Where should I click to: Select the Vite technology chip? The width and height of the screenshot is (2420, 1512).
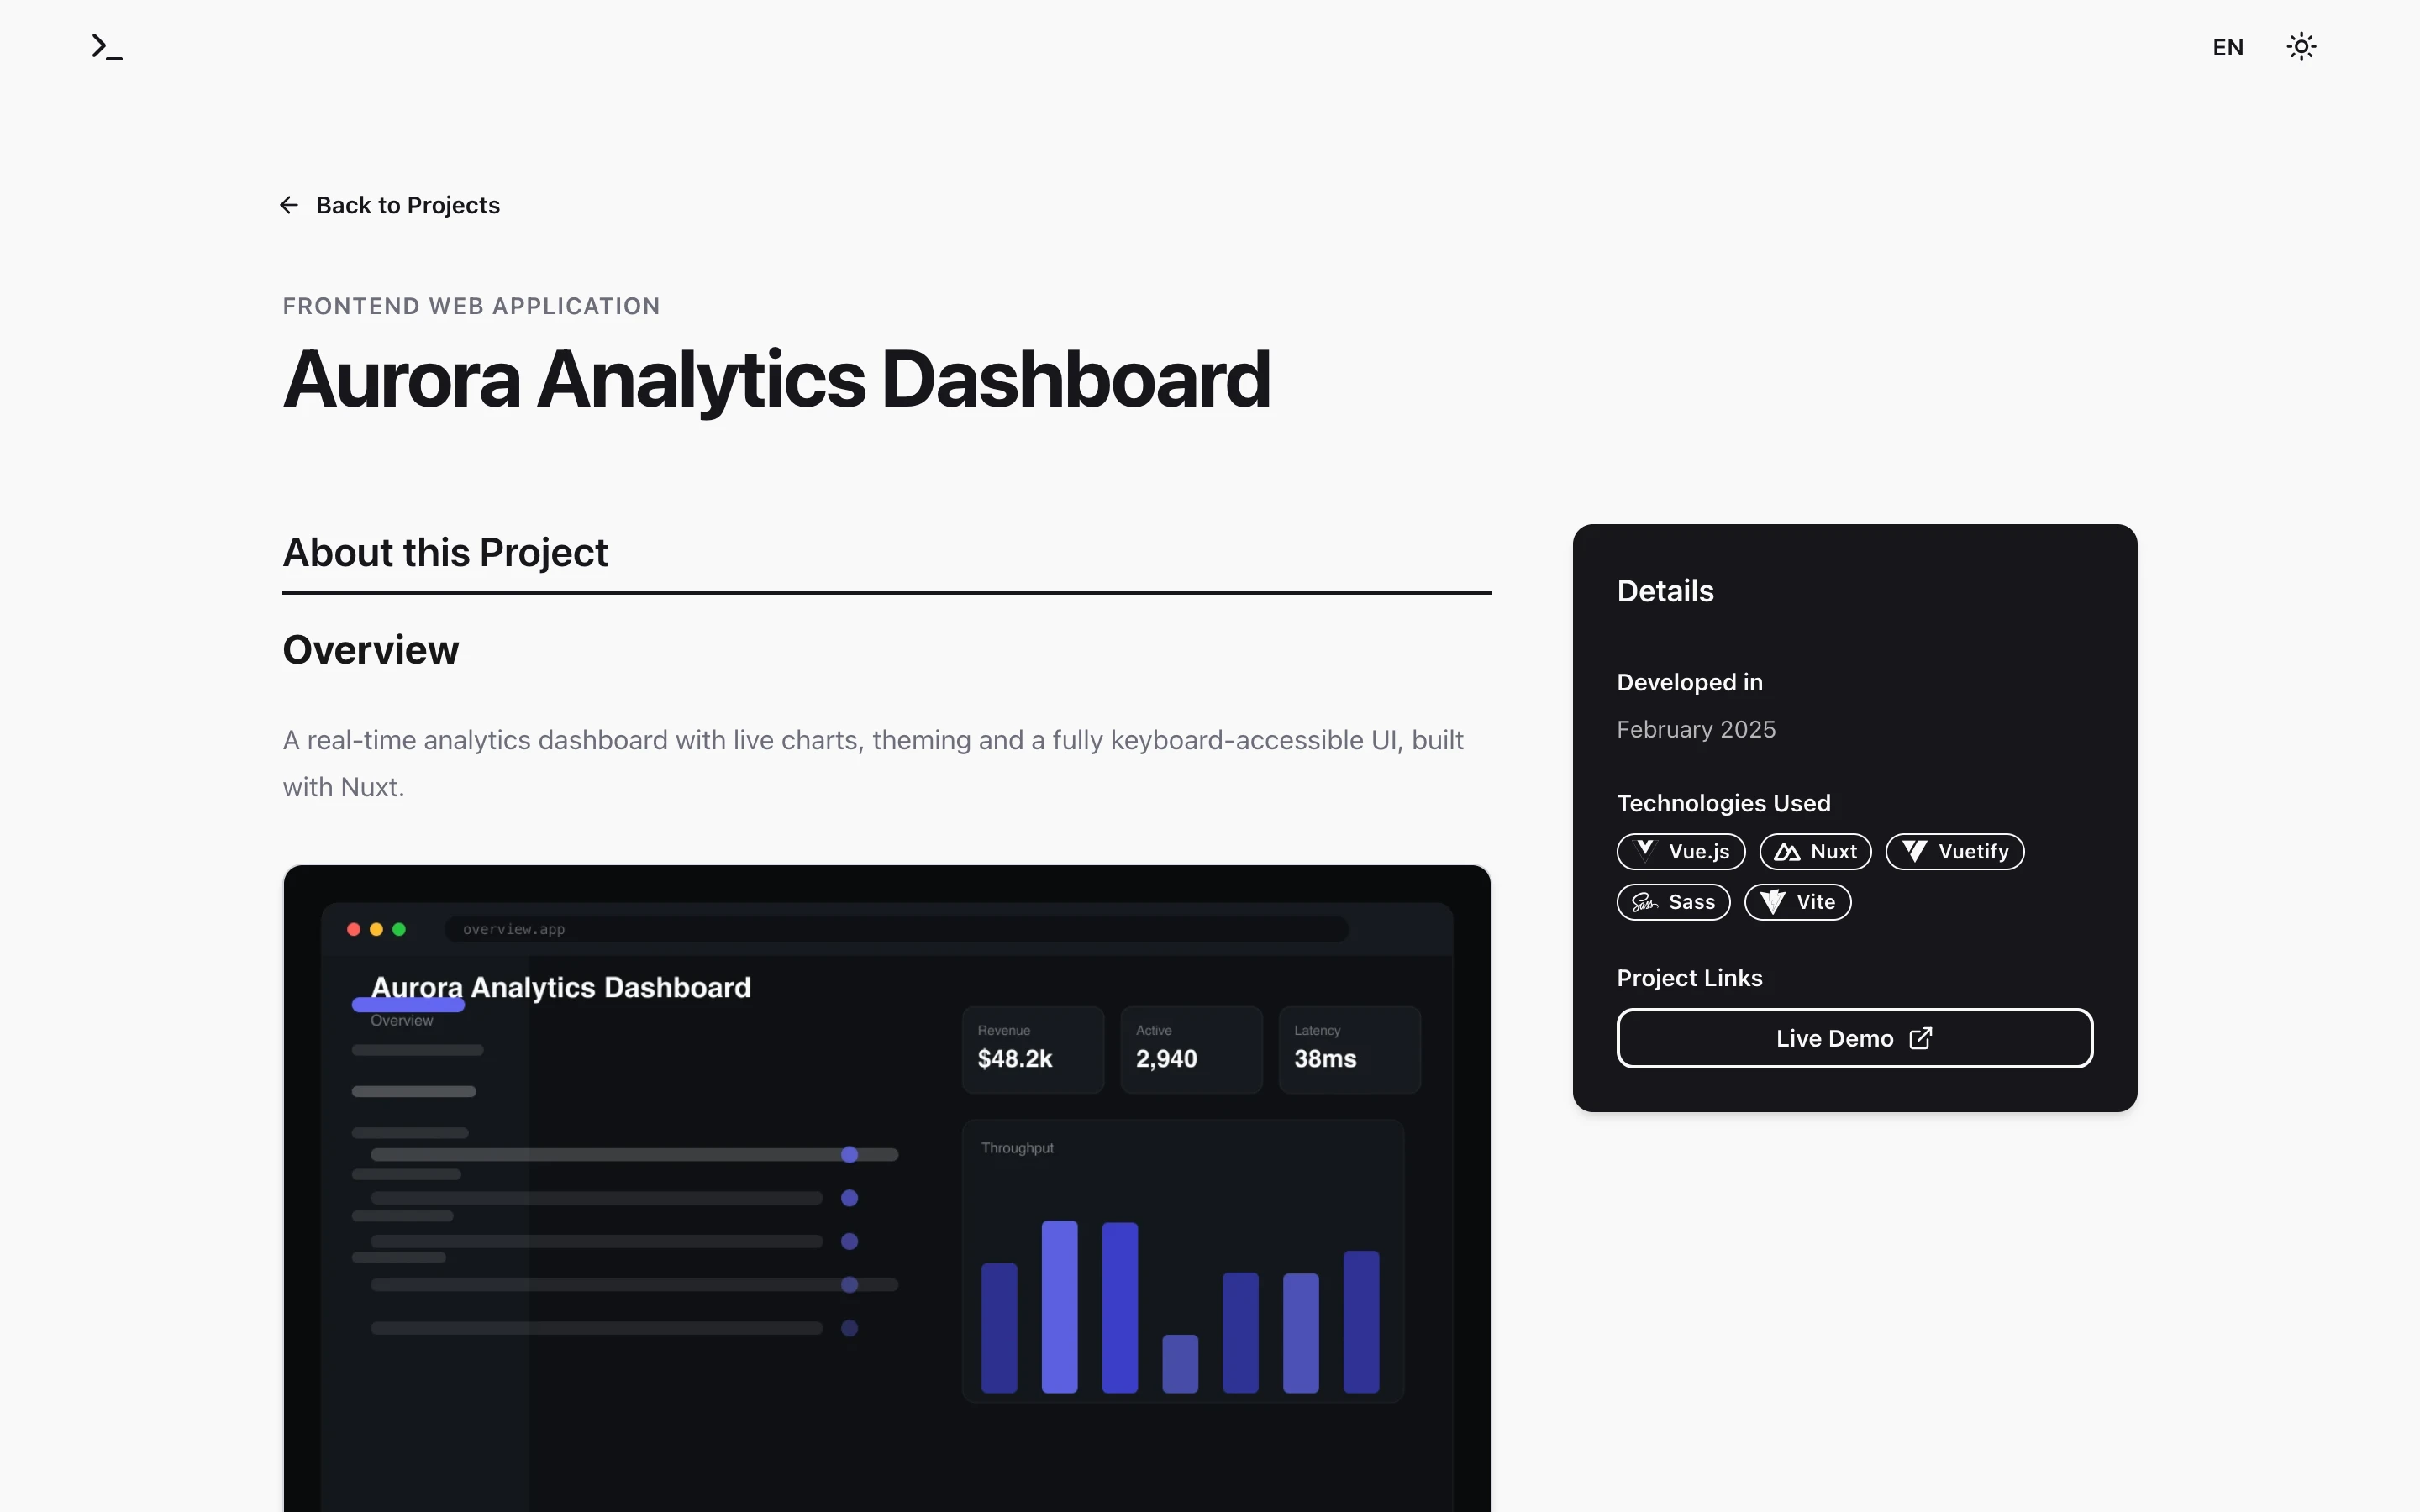coord(1797,902)
